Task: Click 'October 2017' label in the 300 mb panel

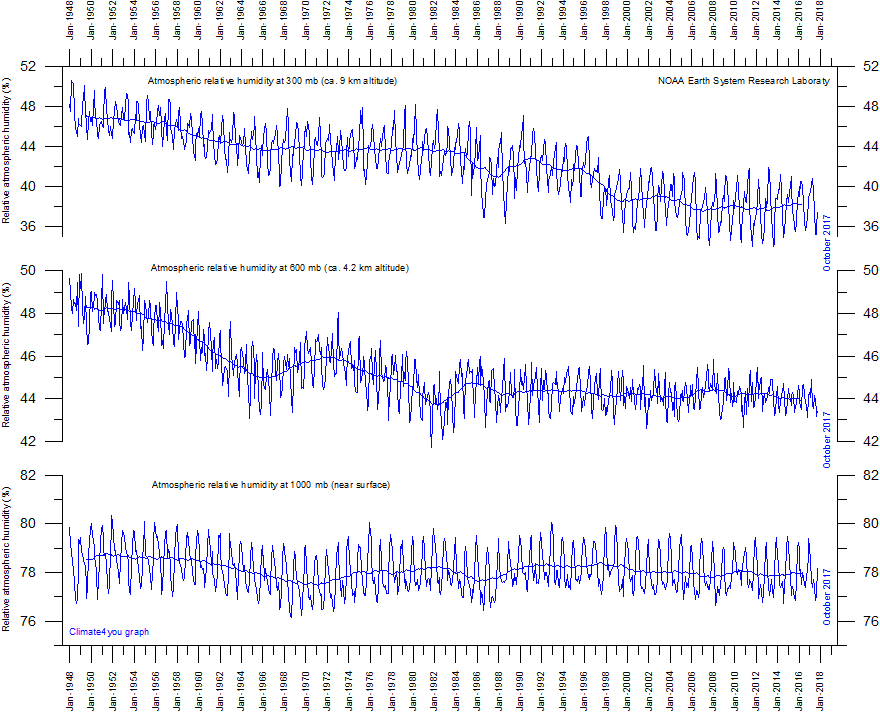Action: click(827, 243)
